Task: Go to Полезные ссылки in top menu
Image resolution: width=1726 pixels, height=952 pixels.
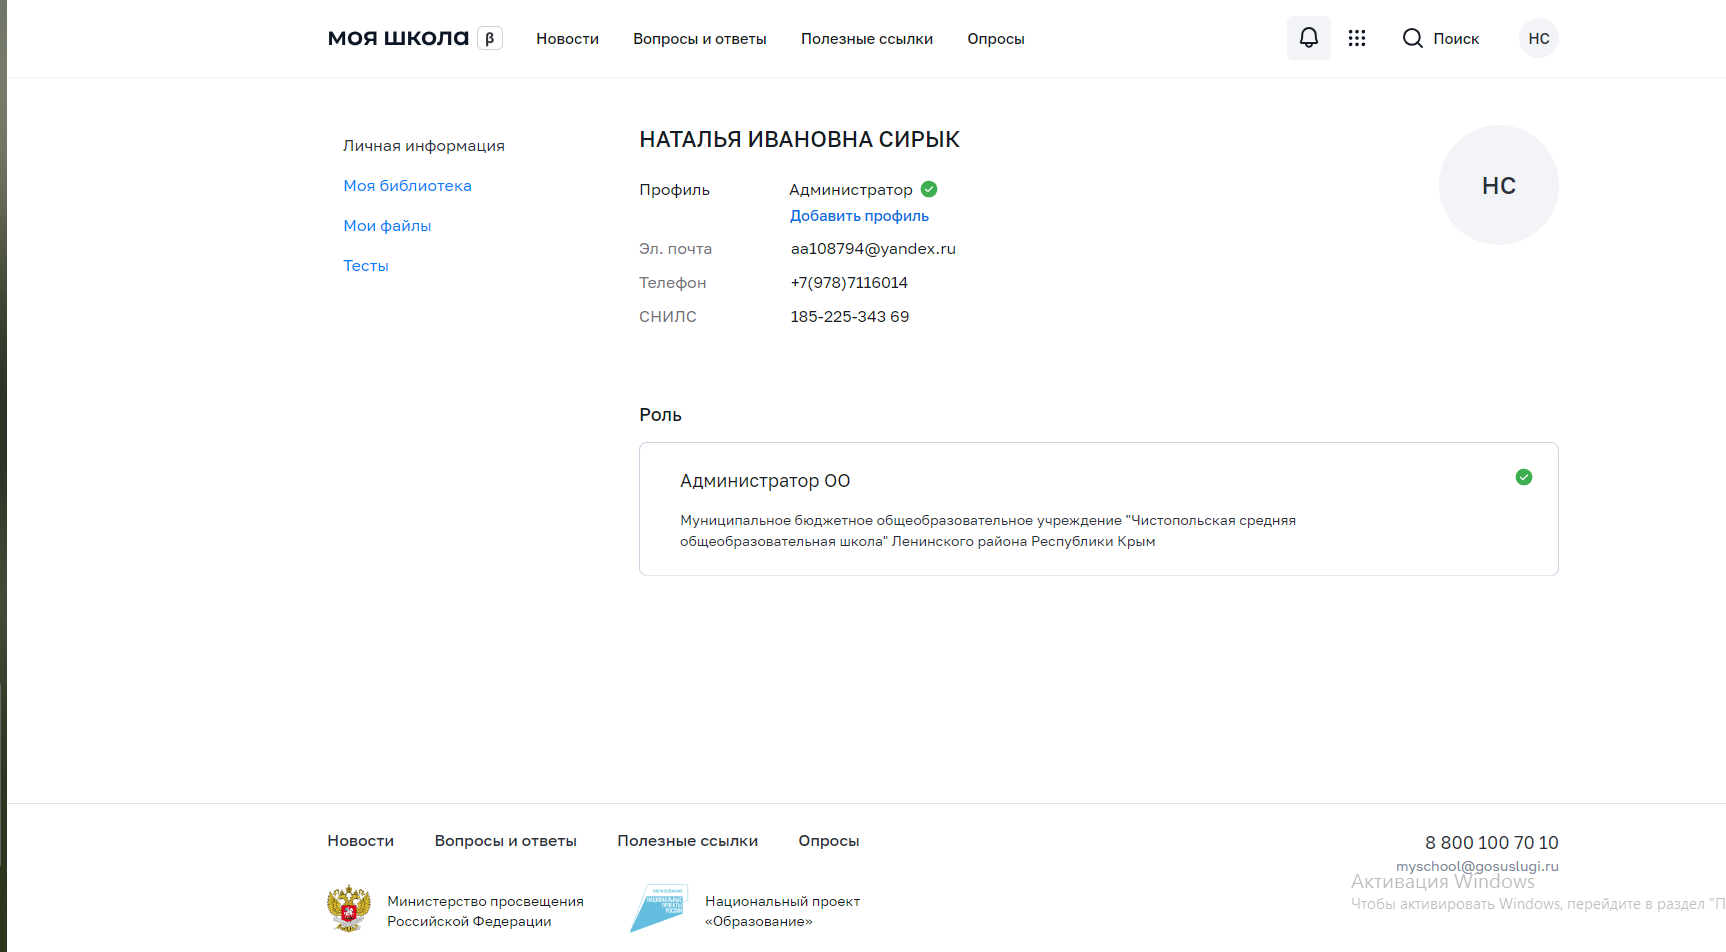Action: [866, 39]
